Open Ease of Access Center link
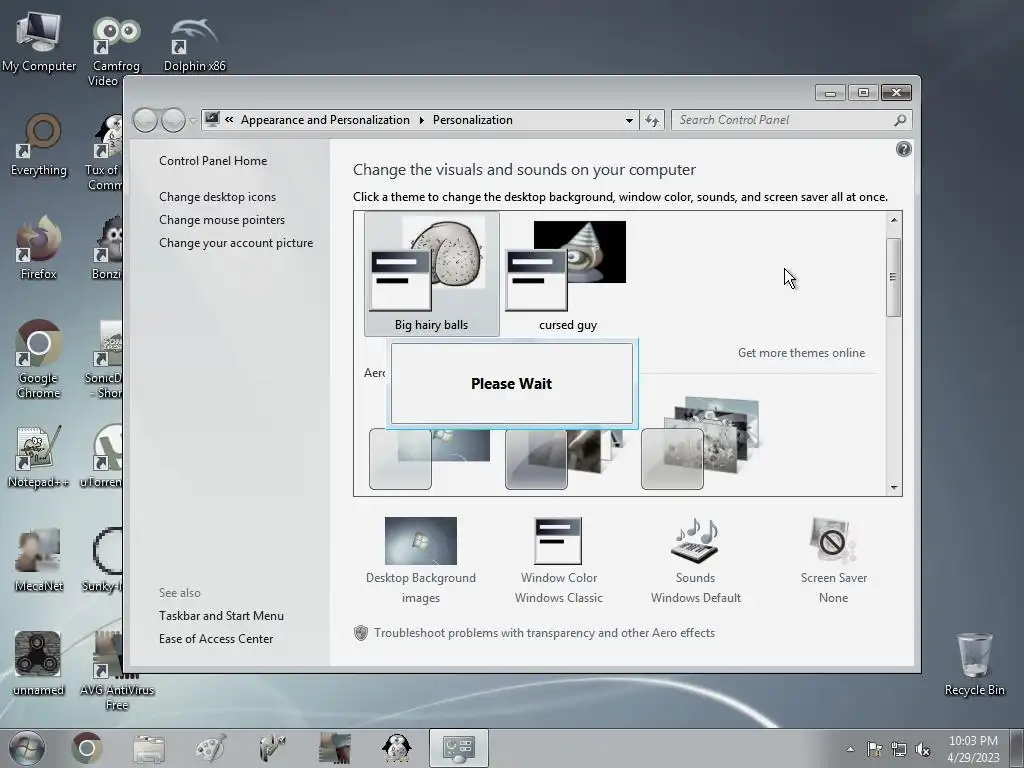The height and width of the screenshot is (768, 1024). tap(216, 638)
